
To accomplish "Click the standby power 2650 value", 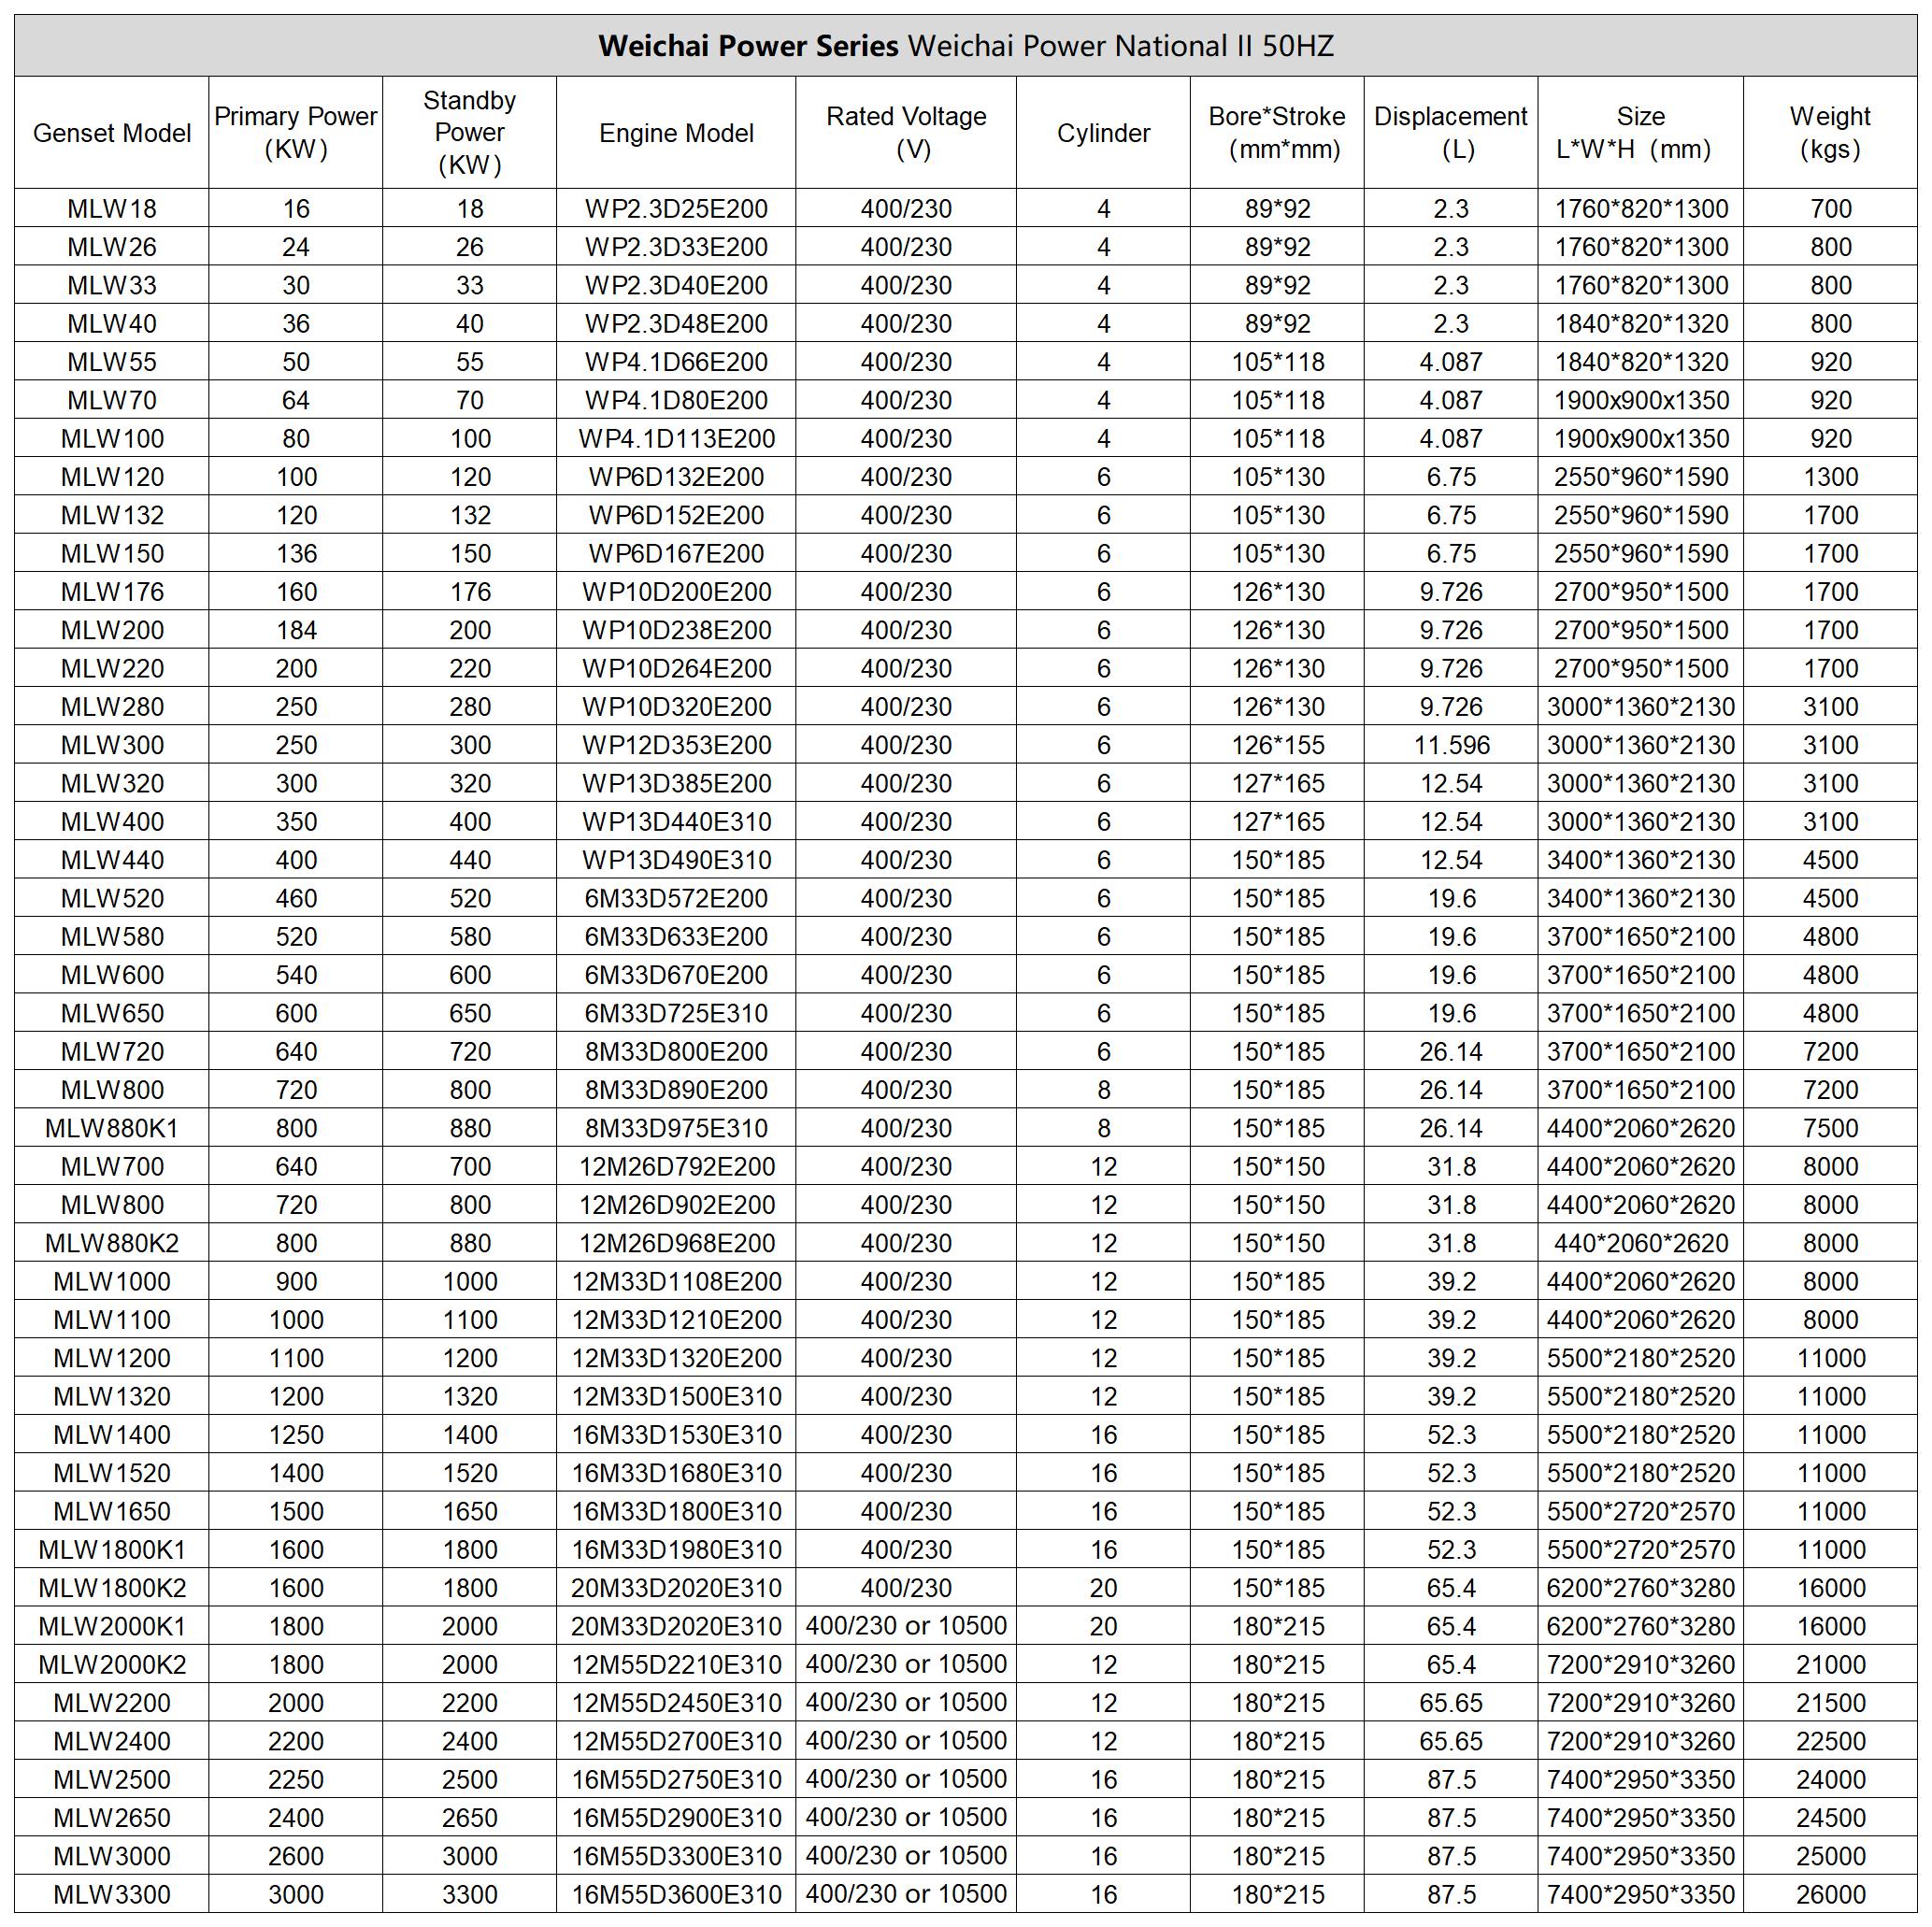I will [x=470, y=1818].
